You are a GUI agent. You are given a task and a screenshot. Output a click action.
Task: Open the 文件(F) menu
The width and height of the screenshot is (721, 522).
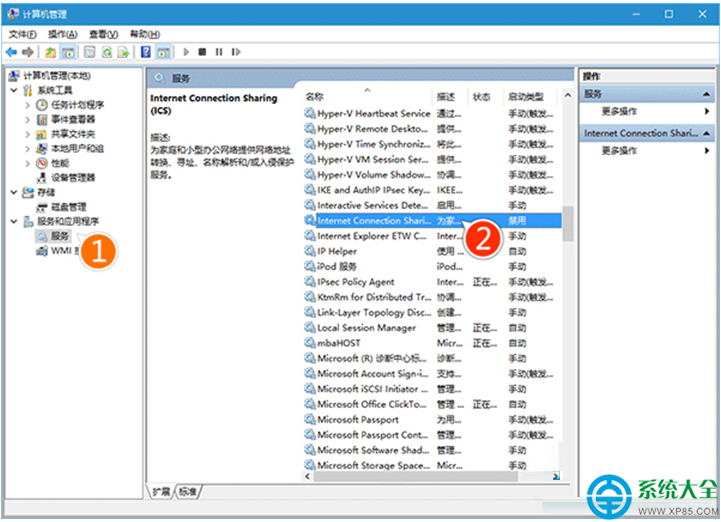tap(23, 34)
